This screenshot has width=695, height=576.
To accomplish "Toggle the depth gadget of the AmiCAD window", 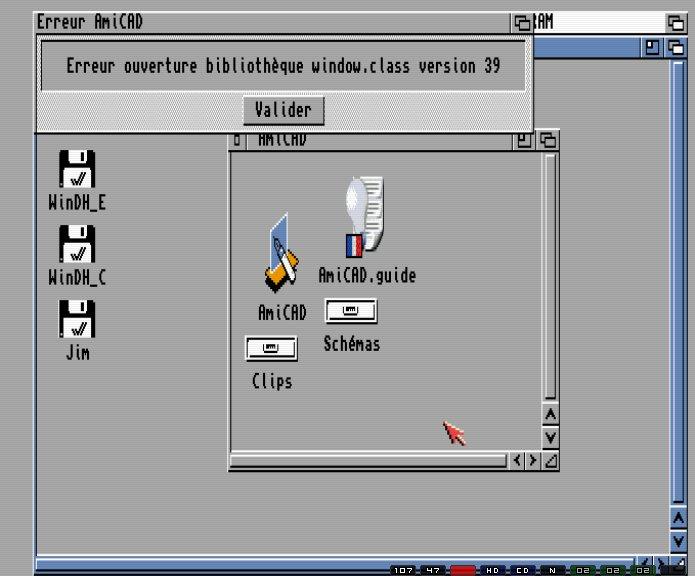I will tap(547, 141).
